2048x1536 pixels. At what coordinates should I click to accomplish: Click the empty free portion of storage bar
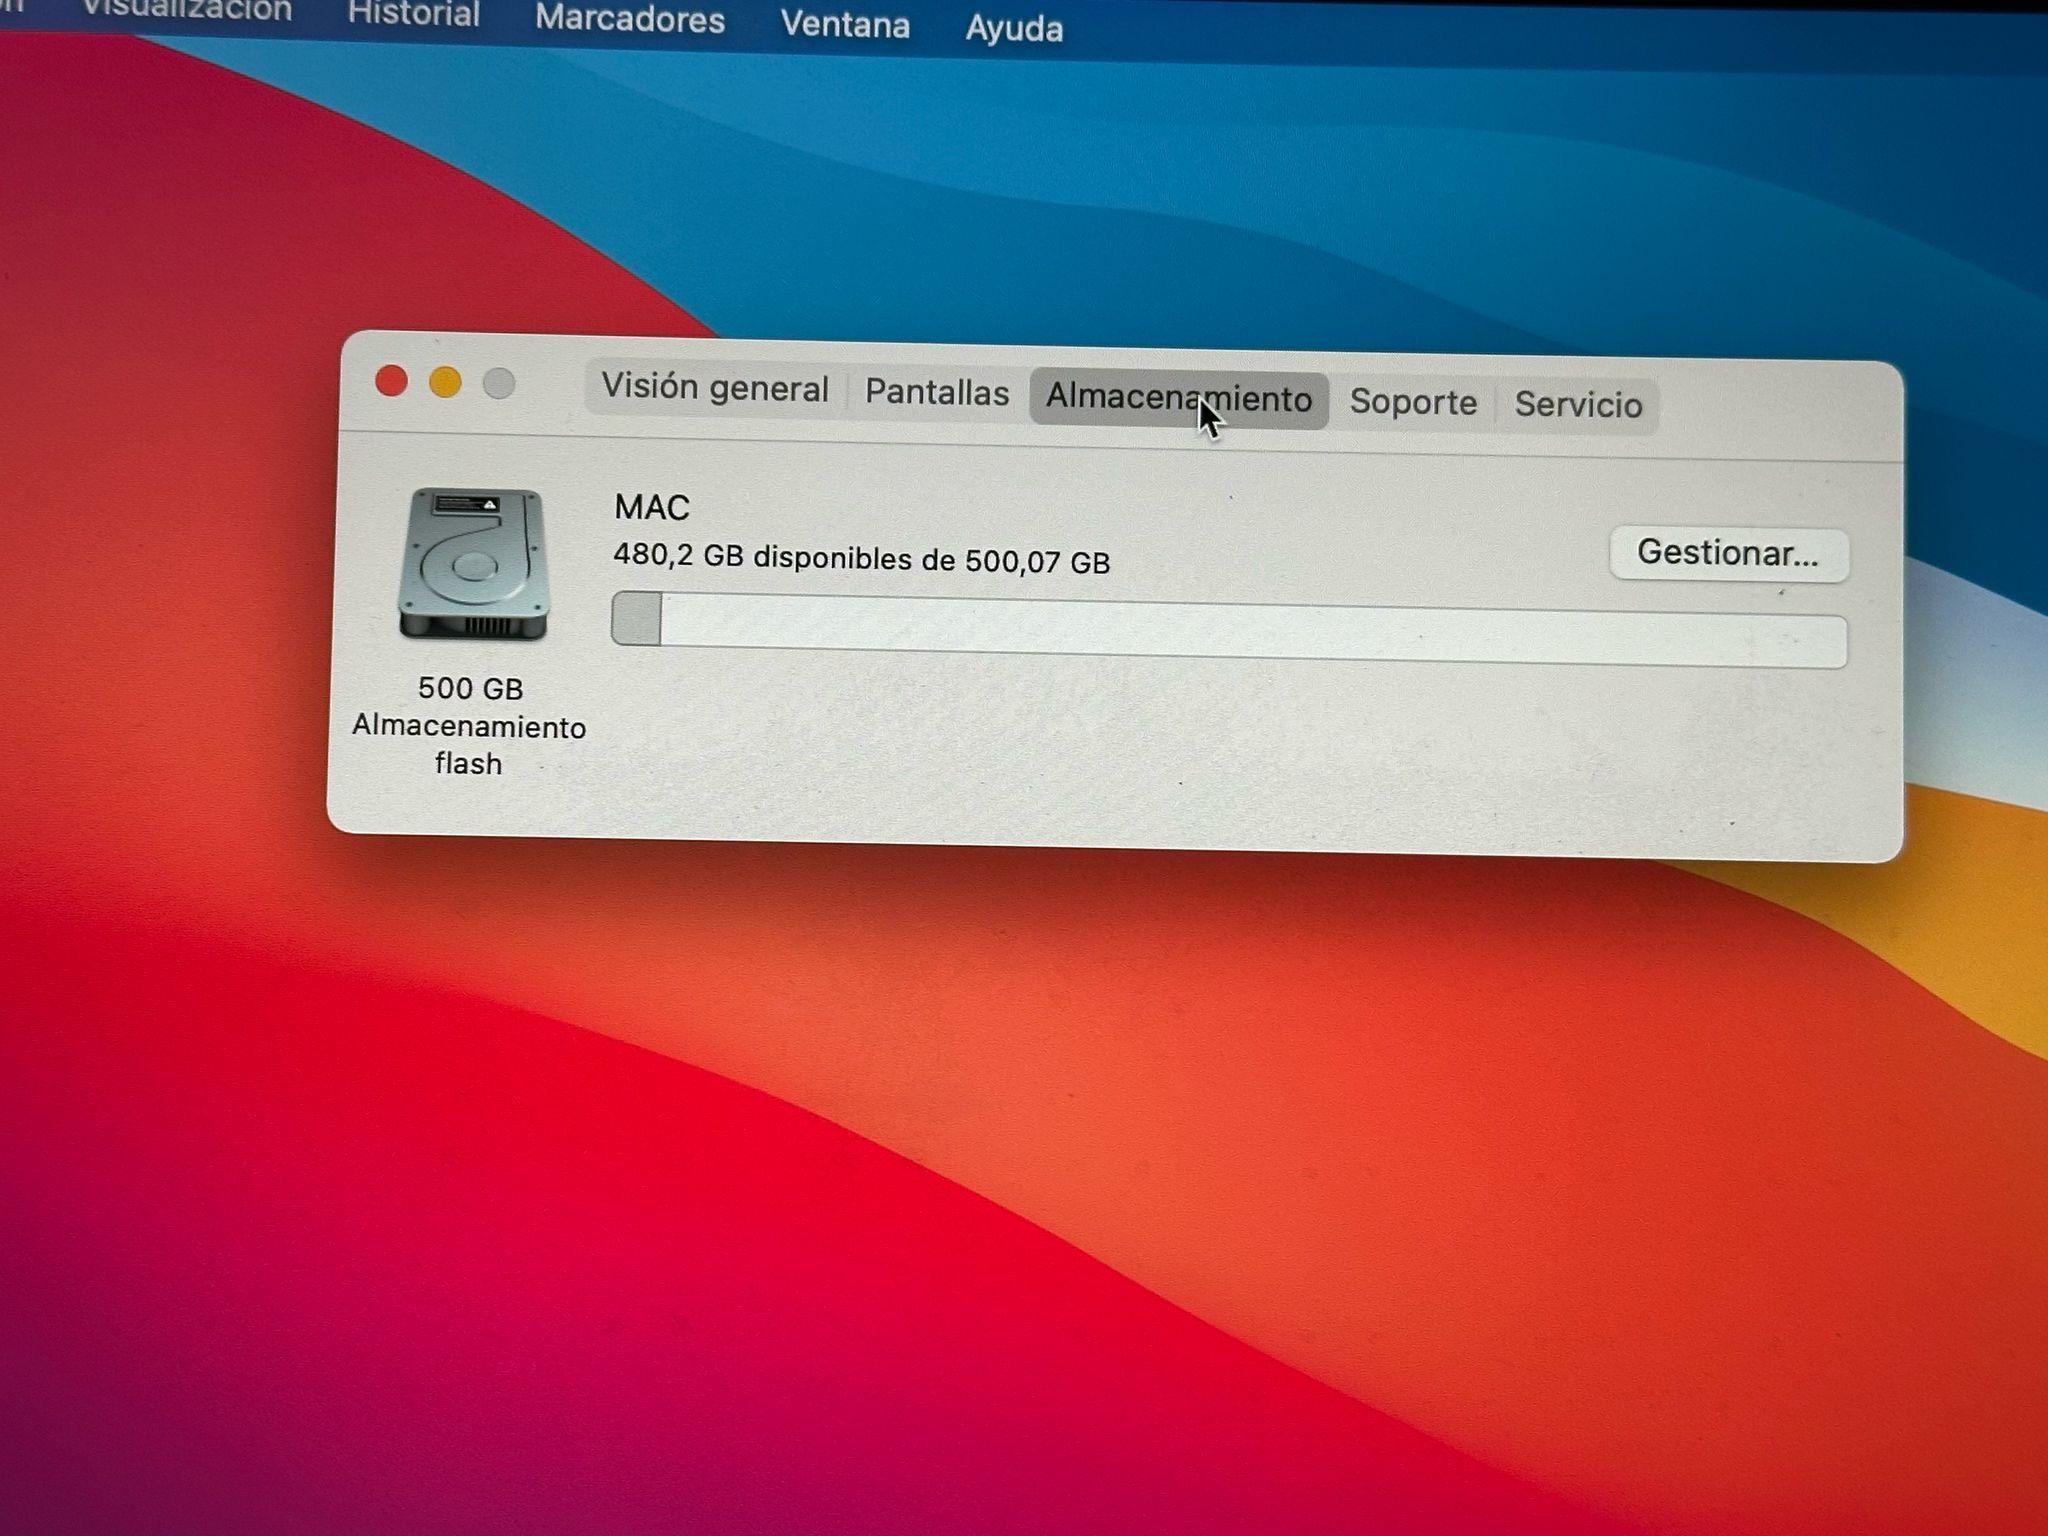coord(1250,630)
